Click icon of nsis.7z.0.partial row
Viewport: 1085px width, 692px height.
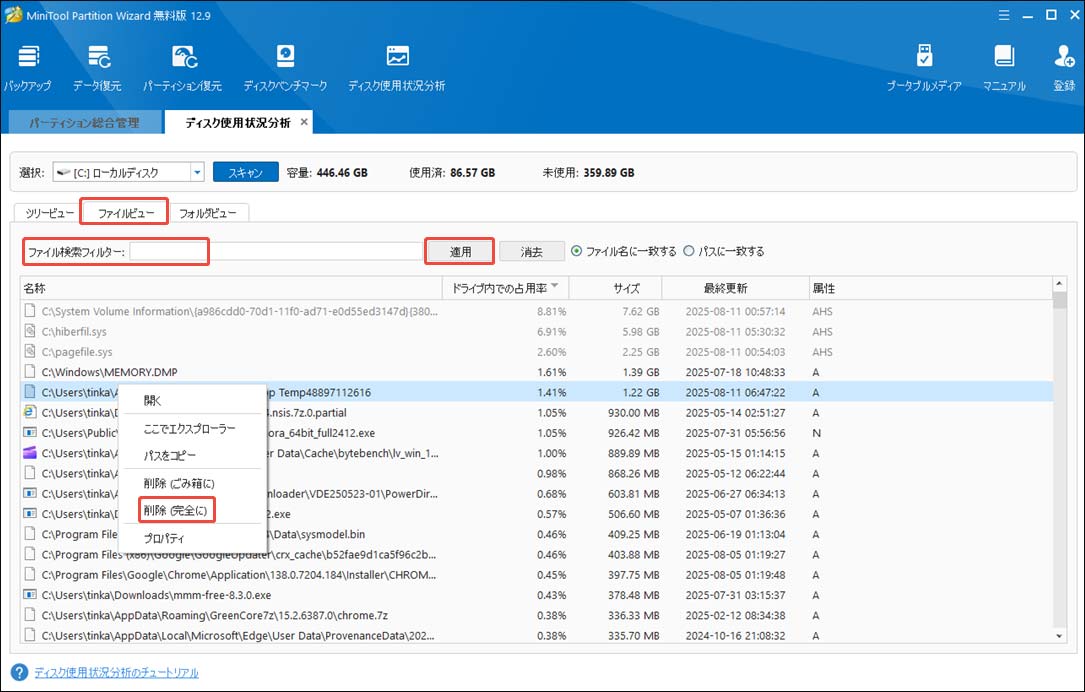coord(30,412)
